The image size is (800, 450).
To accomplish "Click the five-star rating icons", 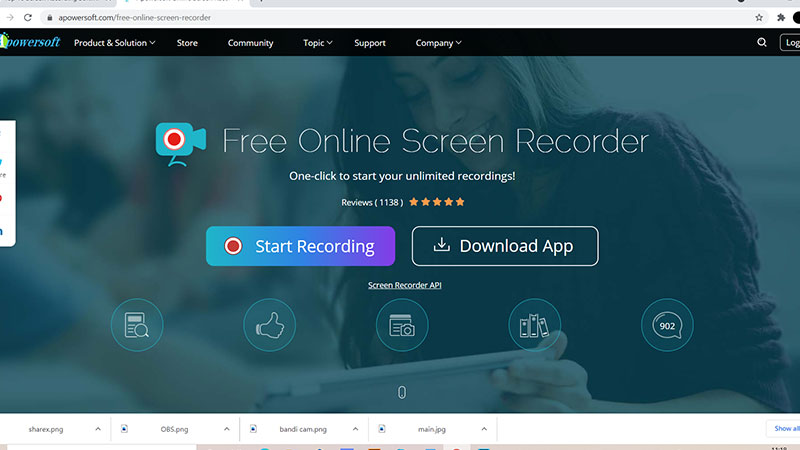I will point(437,202).
